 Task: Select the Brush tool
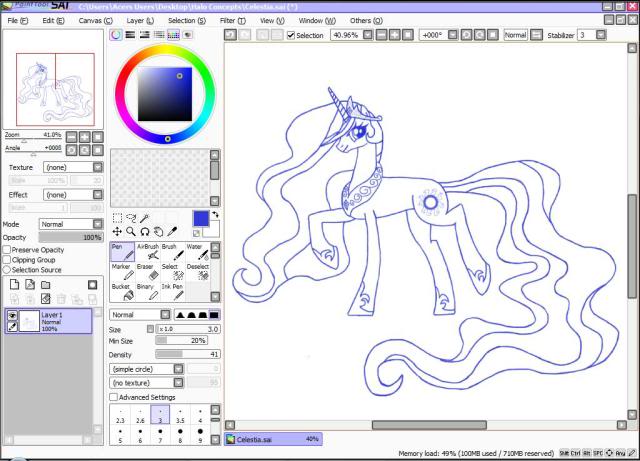coord(173,252)
